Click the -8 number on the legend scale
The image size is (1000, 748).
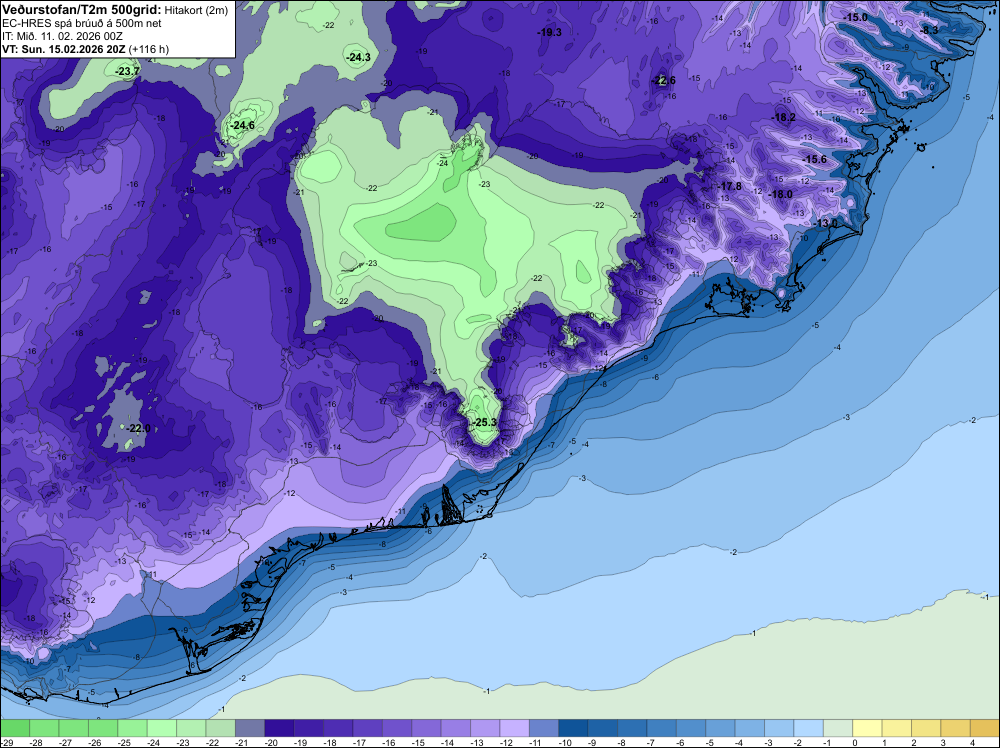(624, 742)
